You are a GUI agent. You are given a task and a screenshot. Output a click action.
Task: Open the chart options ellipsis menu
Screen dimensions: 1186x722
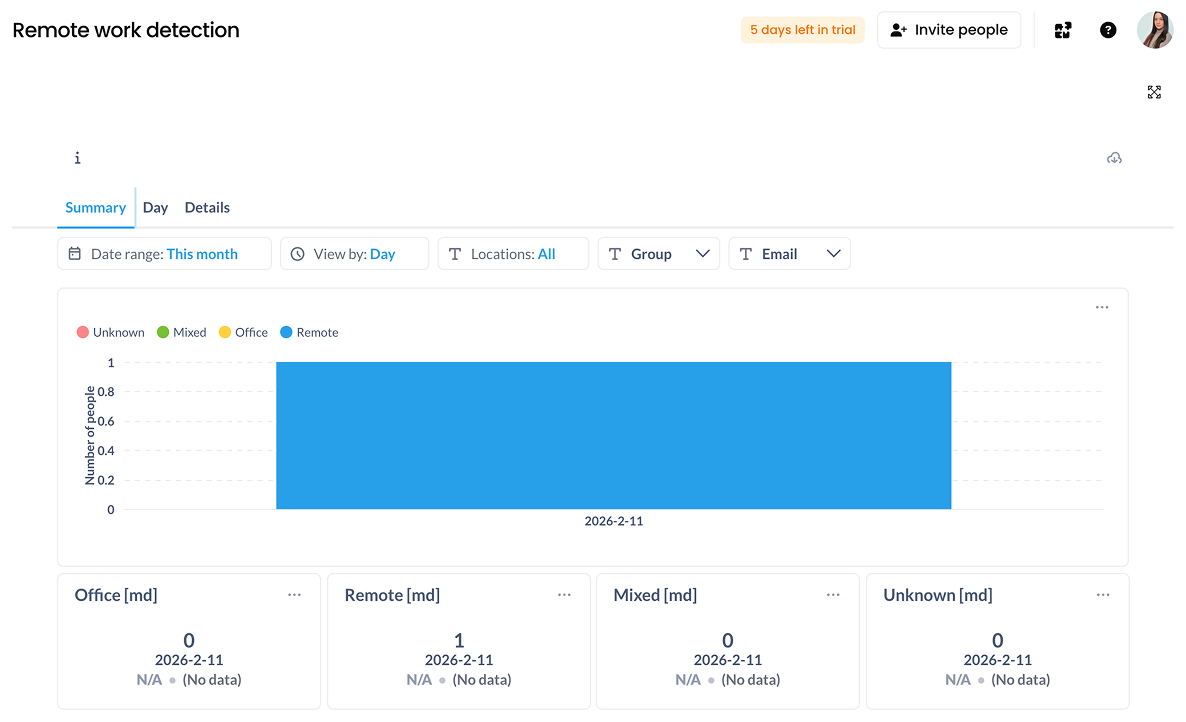click(1101, 307)
